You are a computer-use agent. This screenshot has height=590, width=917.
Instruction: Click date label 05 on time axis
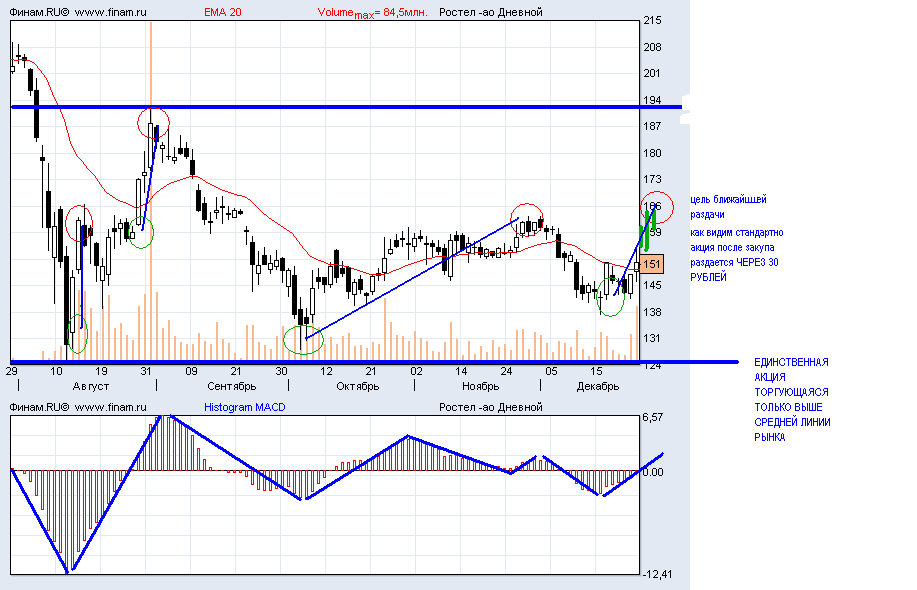[551, 371]
